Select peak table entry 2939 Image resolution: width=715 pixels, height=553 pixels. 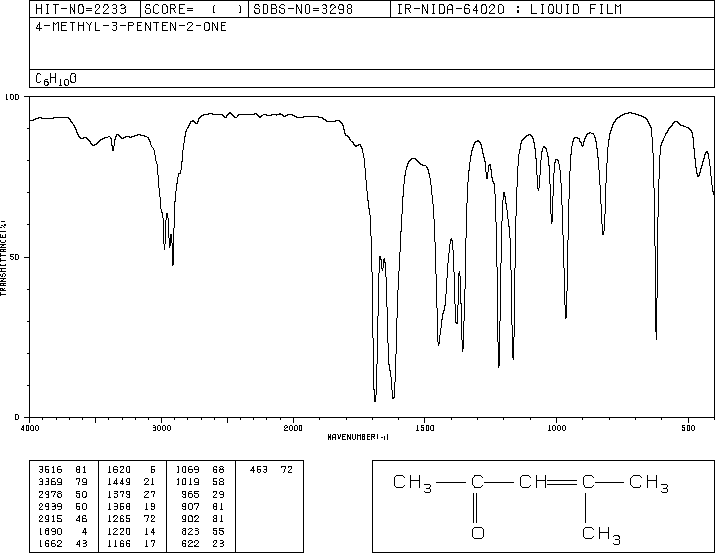[63, 506]
